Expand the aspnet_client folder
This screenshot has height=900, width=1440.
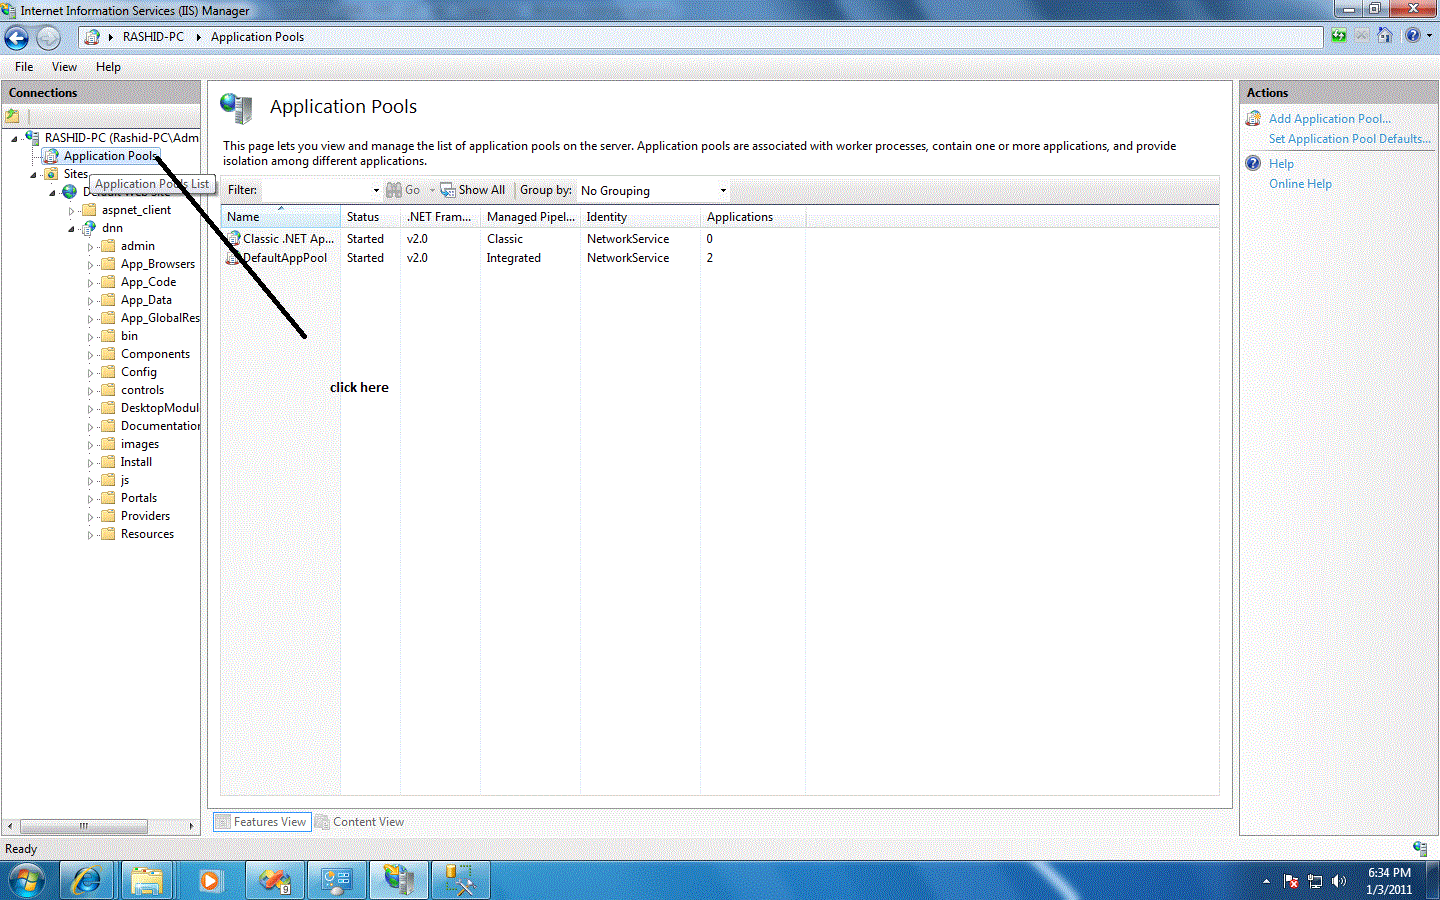71,211
